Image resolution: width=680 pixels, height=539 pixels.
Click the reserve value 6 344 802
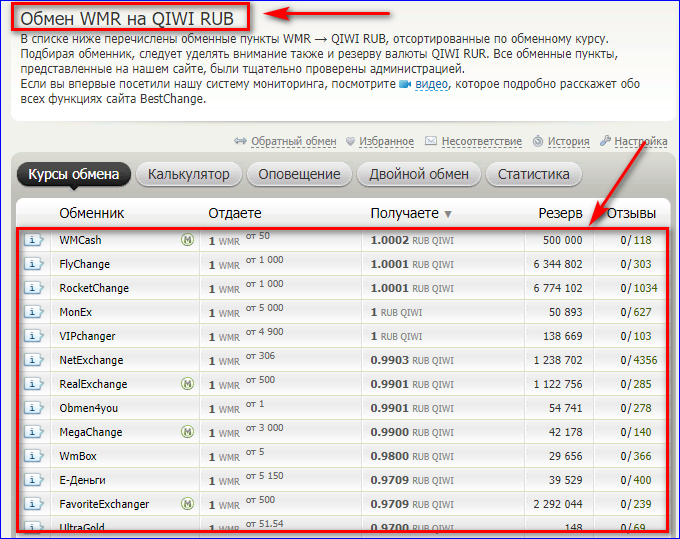click(x=558, y=264)
